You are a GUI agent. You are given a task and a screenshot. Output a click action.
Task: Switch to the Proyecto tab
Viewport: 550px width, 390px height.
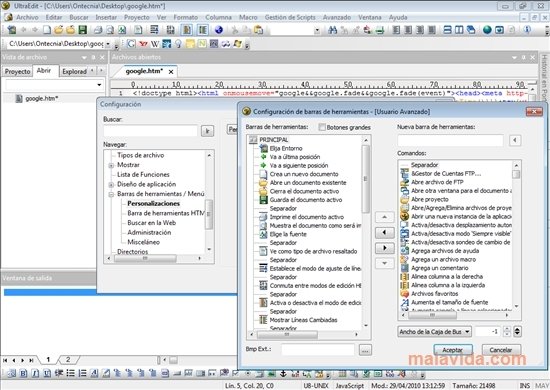17,71
